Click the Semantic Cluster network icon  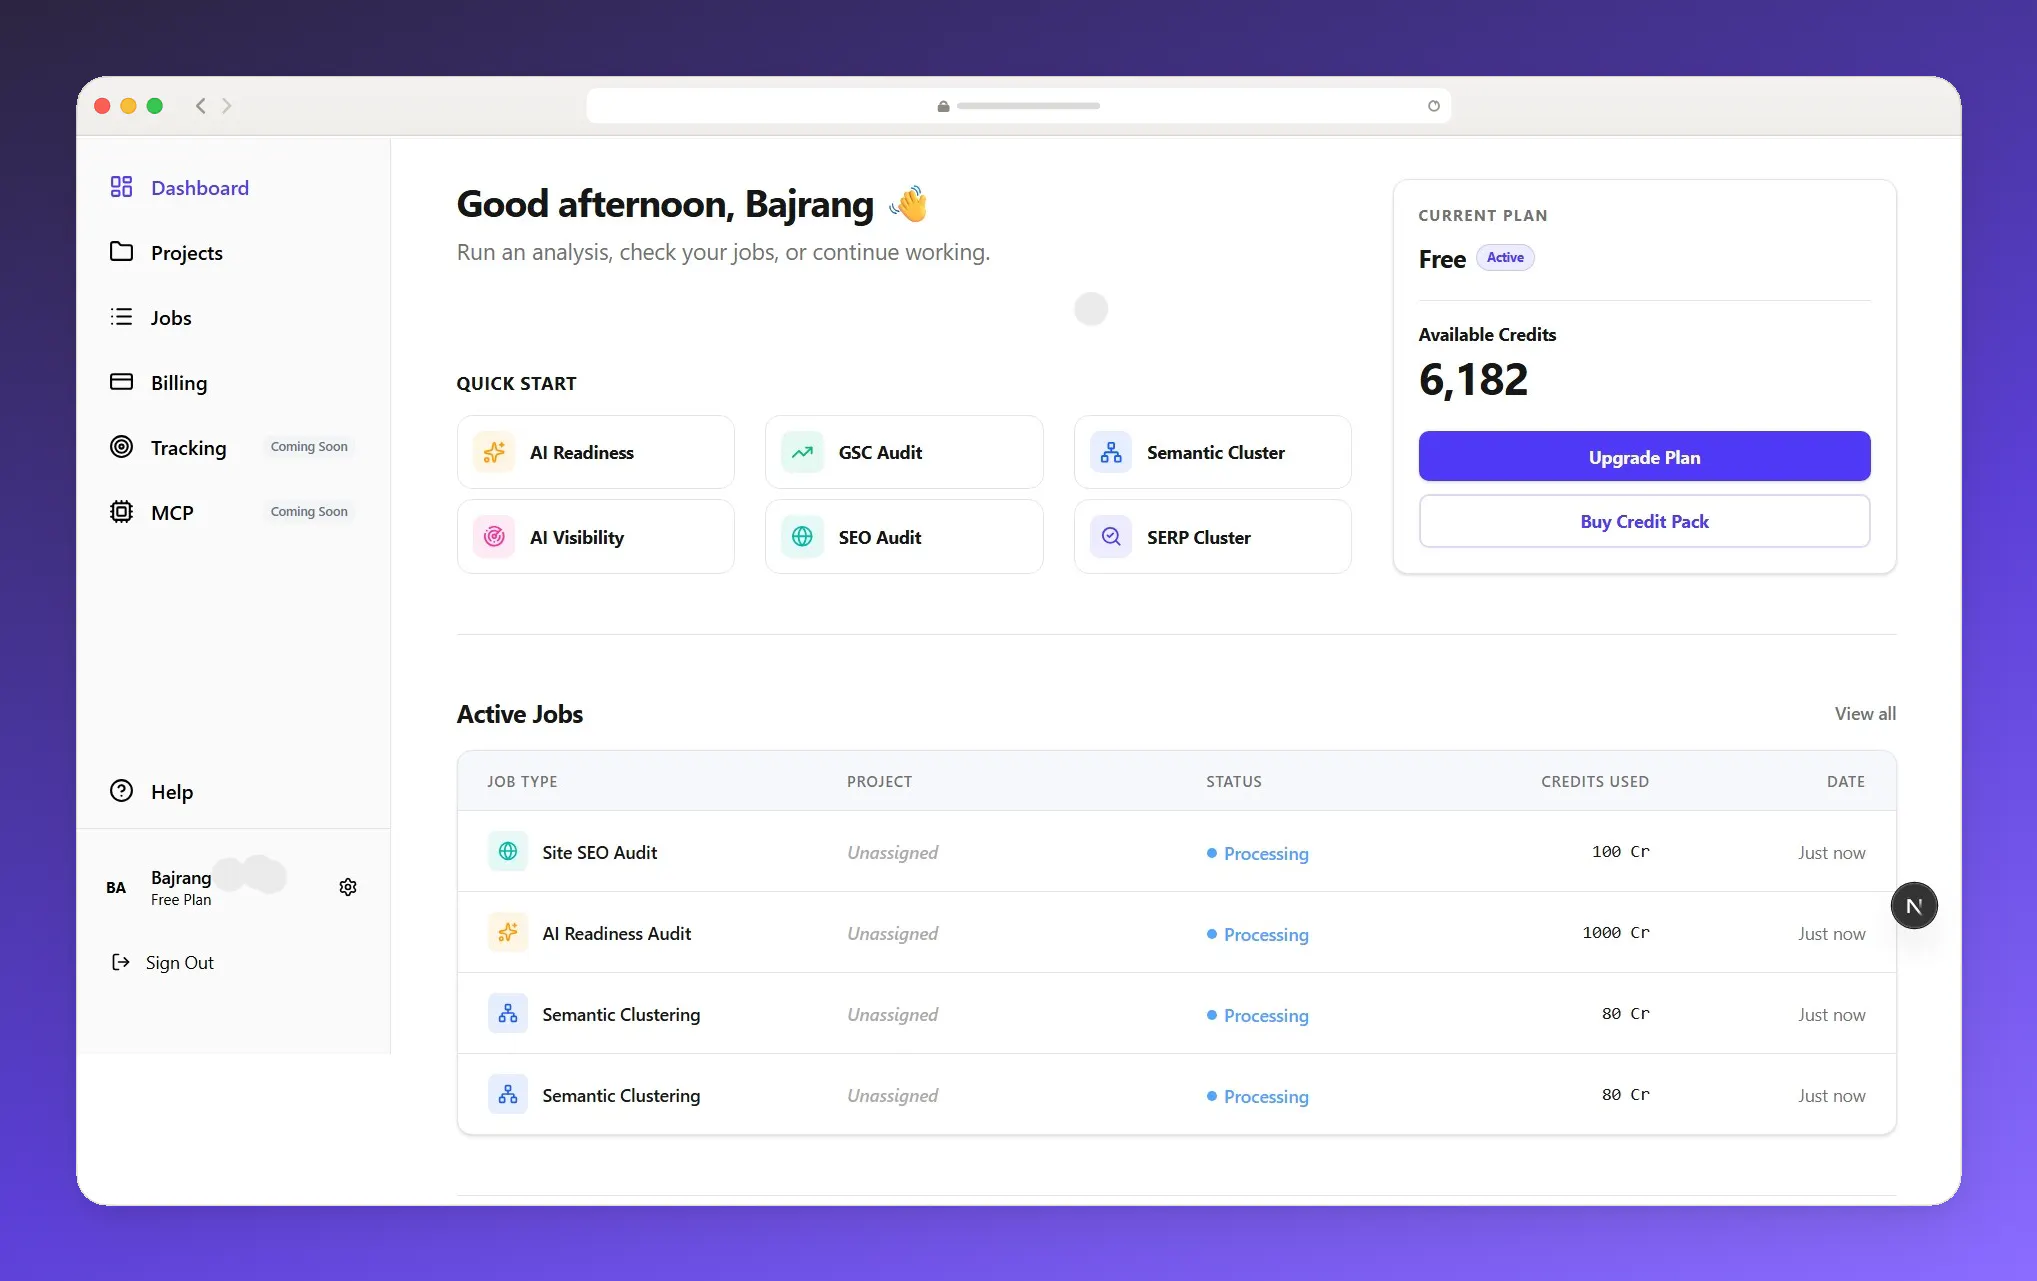[1111, 452]
